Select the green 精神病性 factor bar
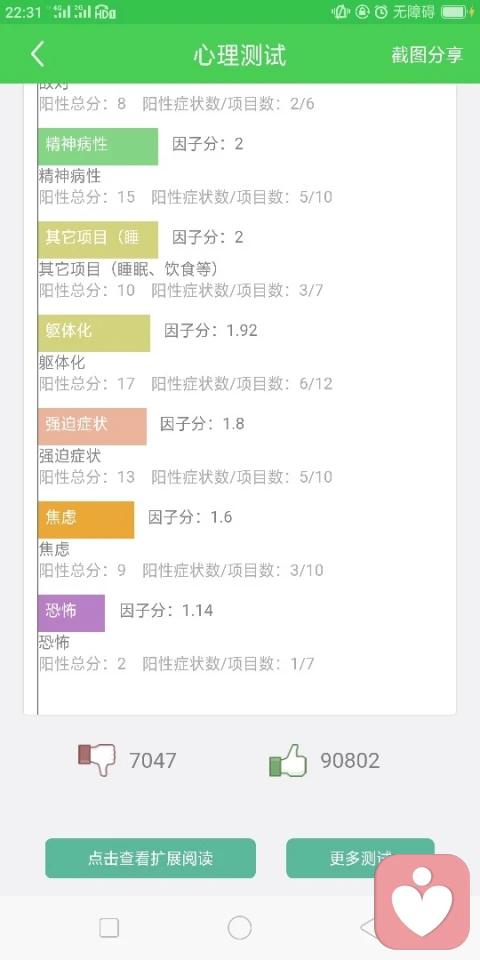The image size is (480, 960). click(x=98, y=146)
